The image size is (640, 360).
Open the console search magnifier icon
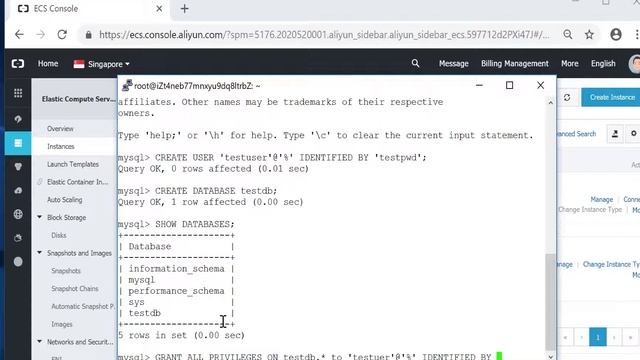click(x=415, y=63)
